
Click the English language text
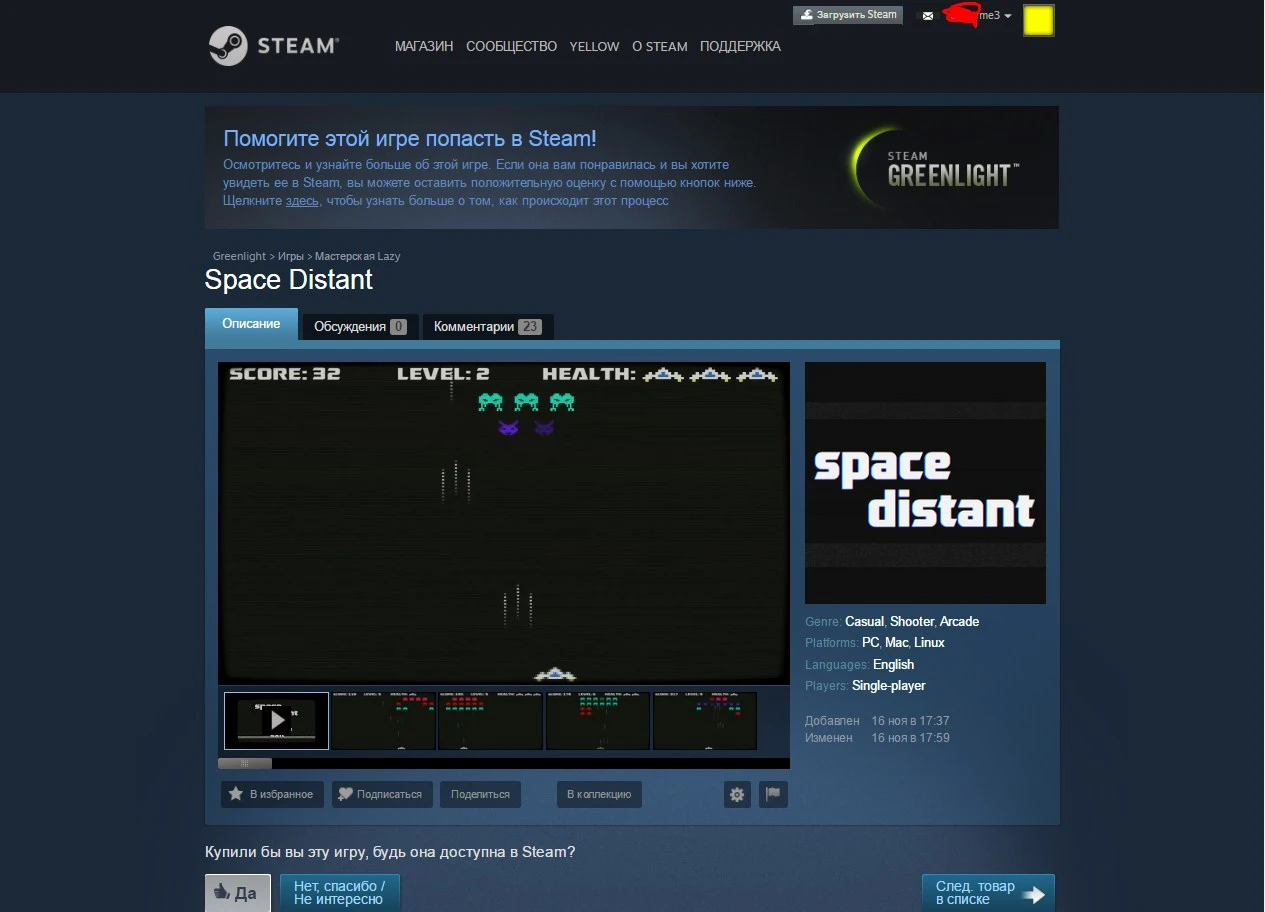(x=893, y=665)
